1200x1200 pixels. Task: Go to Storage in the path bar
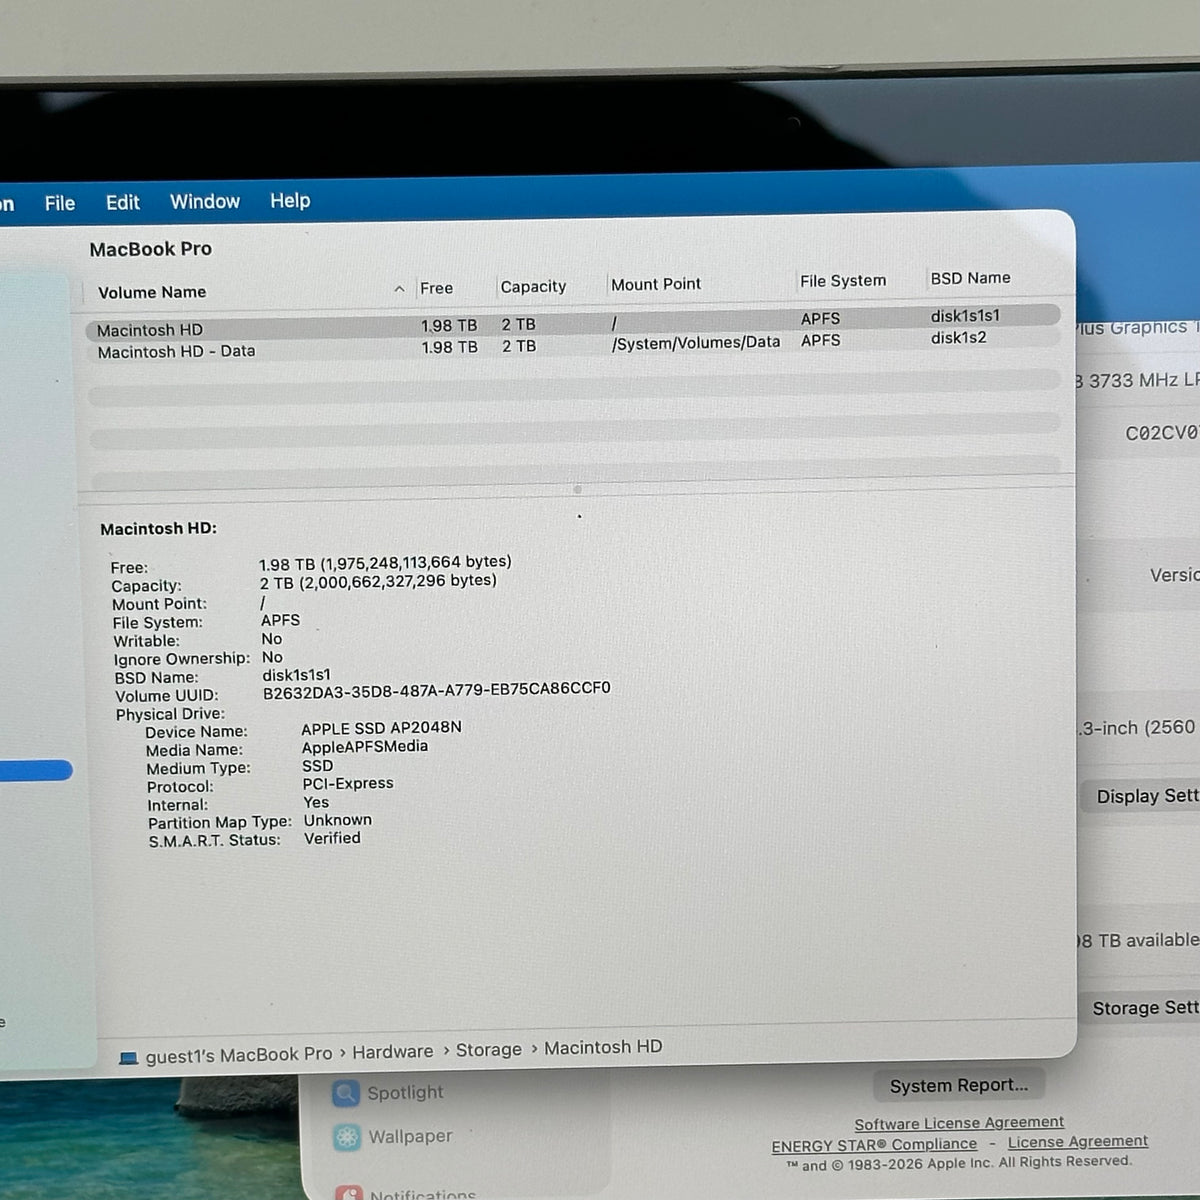coord(489,1050)
